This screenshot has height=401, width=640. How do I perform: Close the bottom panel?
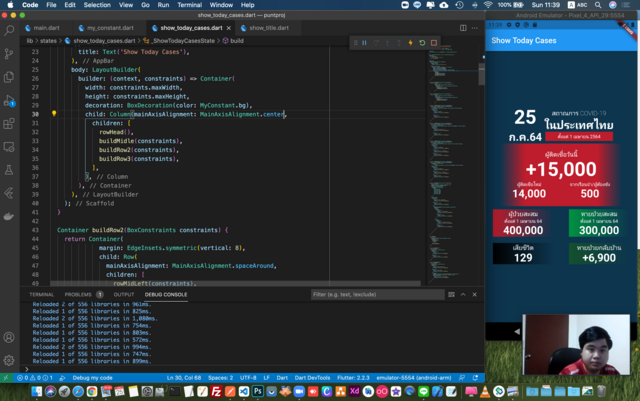475,294
